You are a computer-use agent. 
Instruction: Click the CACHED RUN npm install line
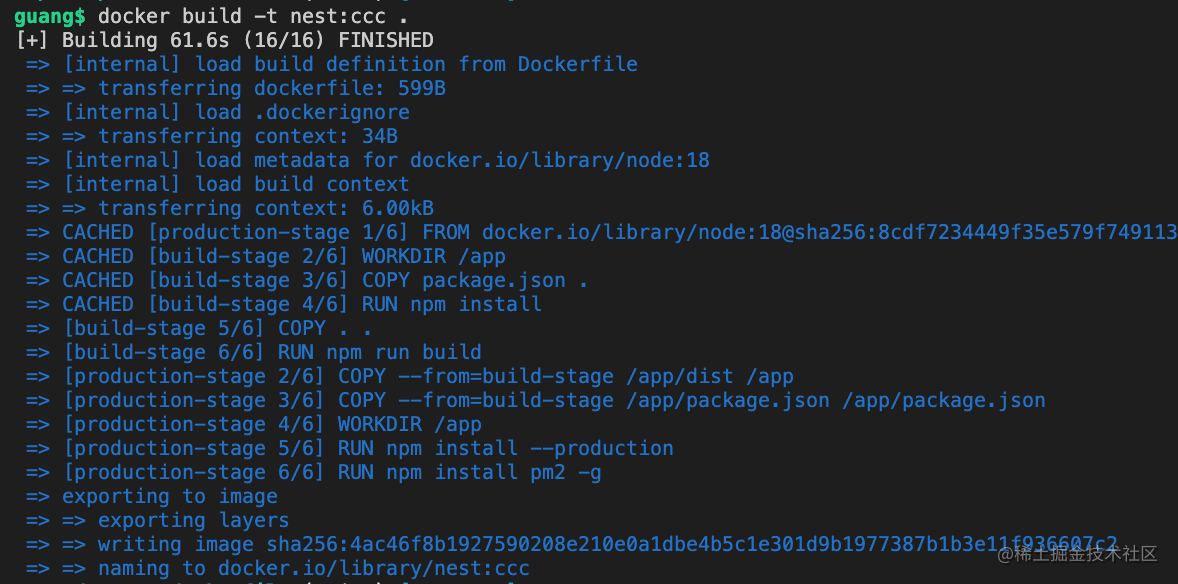284,304
